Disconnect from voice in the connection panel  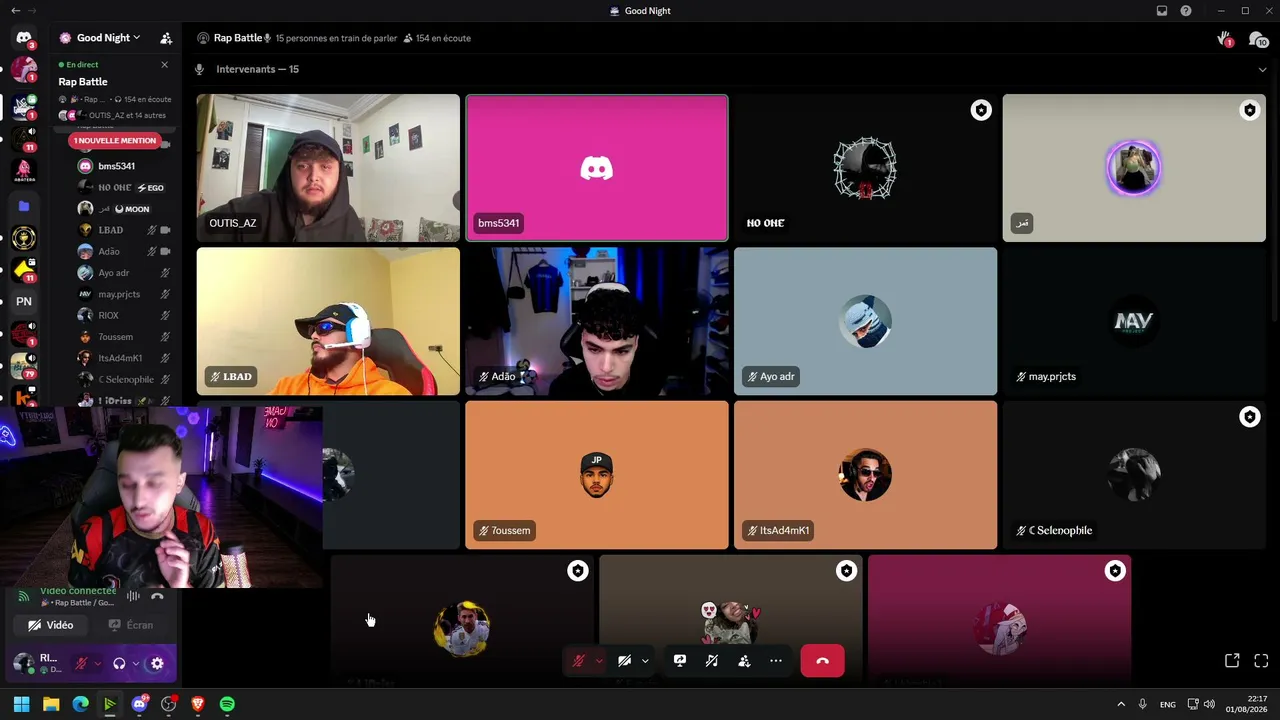pos(157,596)
